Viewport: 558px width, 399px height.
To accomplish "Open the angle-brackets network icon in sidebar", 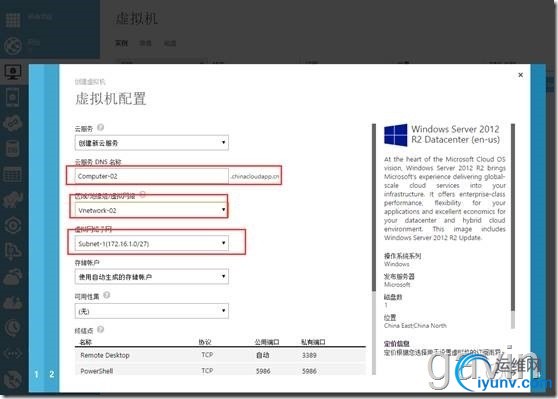I will [x=13, y=353].
